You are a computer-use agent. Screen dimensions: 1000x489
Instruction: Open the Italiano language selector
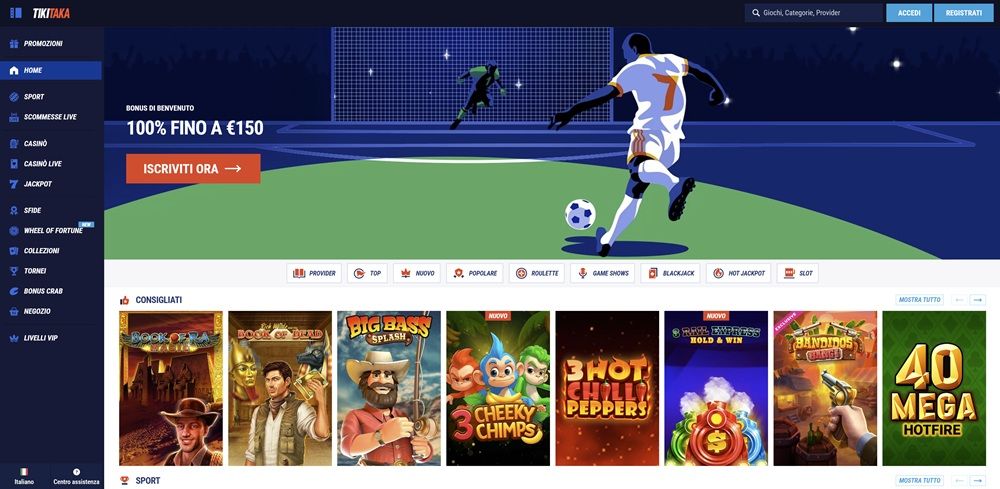click(24, 476)
